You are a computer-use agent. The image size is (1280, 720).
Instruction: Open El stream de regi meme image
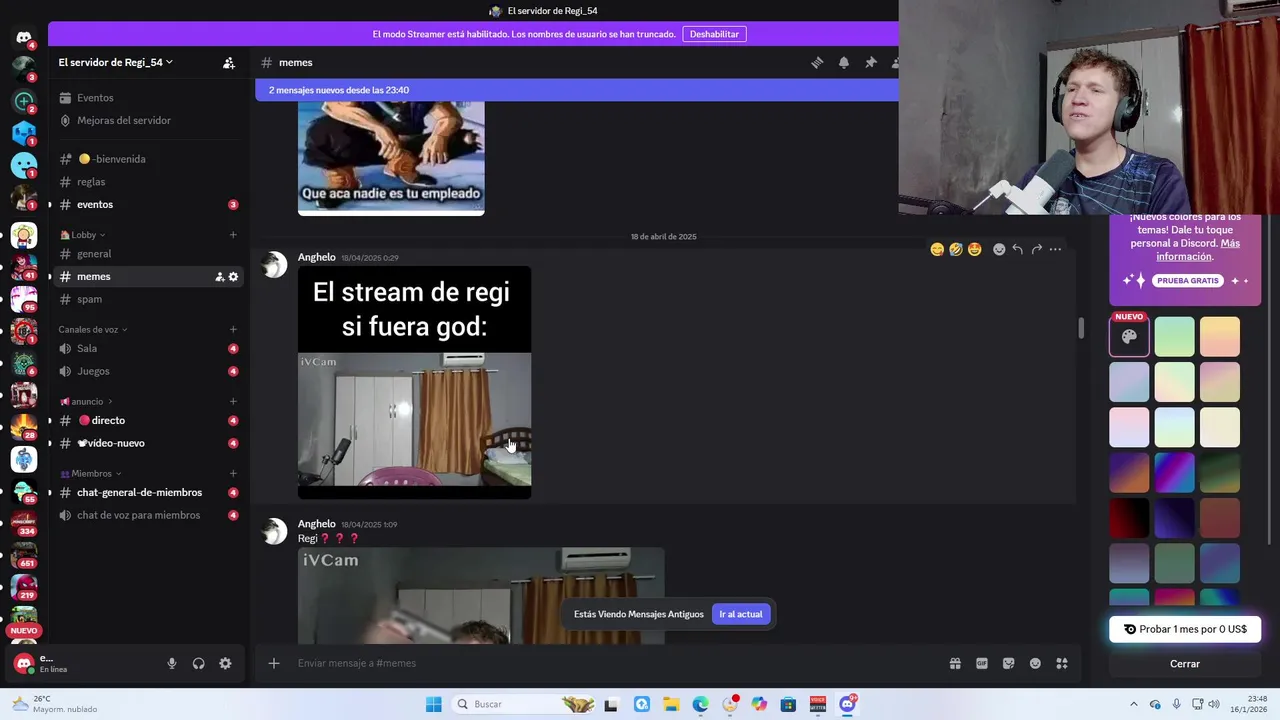click(x=414, y=382)
